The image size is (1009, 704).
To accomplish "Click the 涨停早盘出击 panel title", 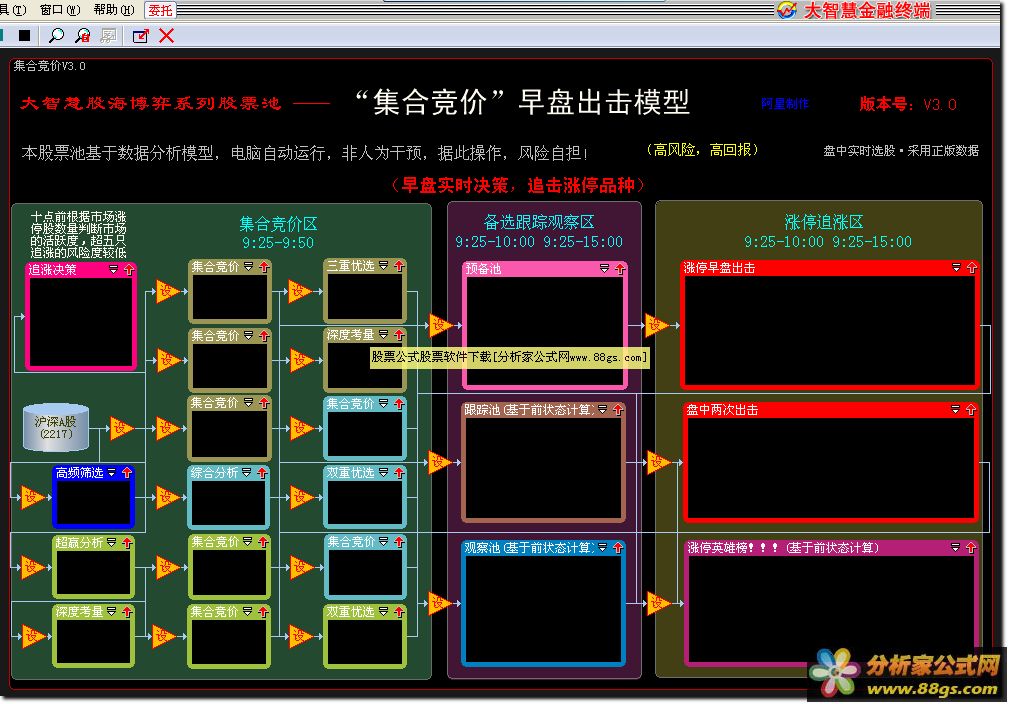I will point(719,268).
